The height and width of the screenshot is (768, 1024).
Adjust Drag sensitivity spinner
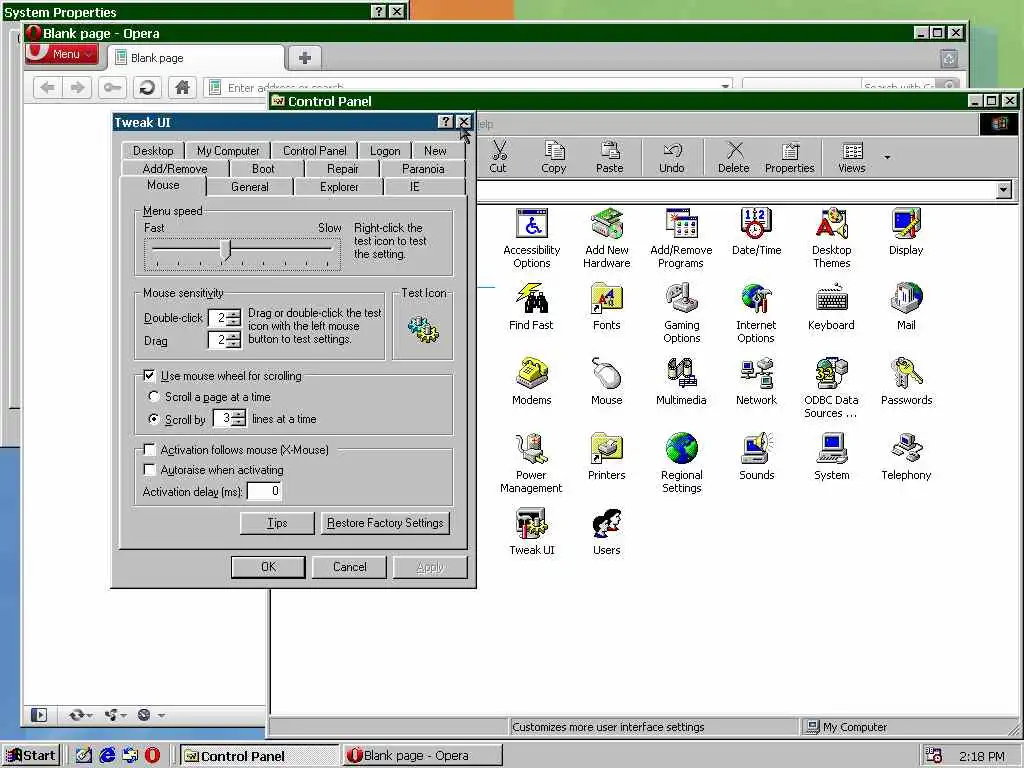click(234, 340)
